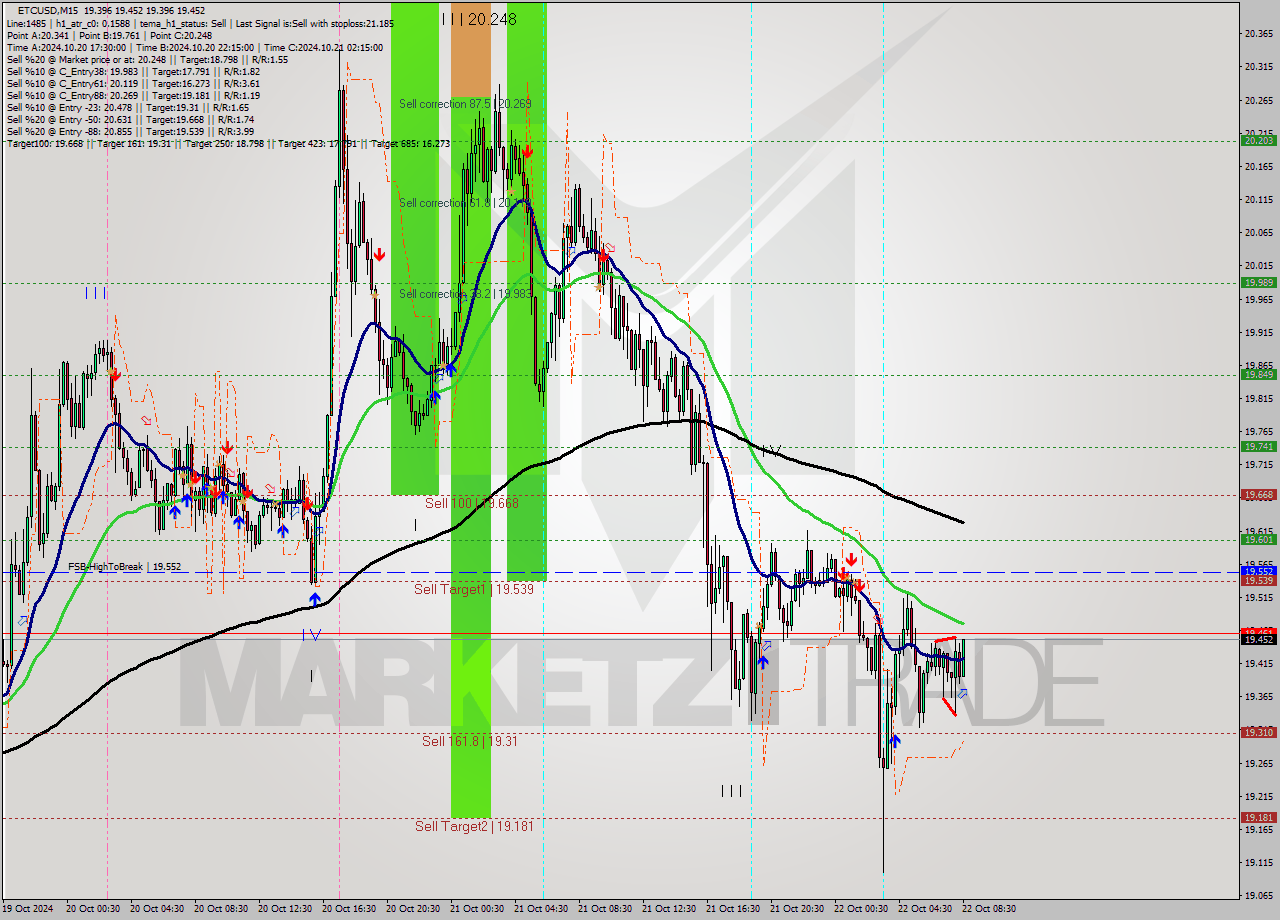Select the 'Sell Target2 | 19.181' label
Viewport: 1280px width, 920px height.
[x=474, y=826]
